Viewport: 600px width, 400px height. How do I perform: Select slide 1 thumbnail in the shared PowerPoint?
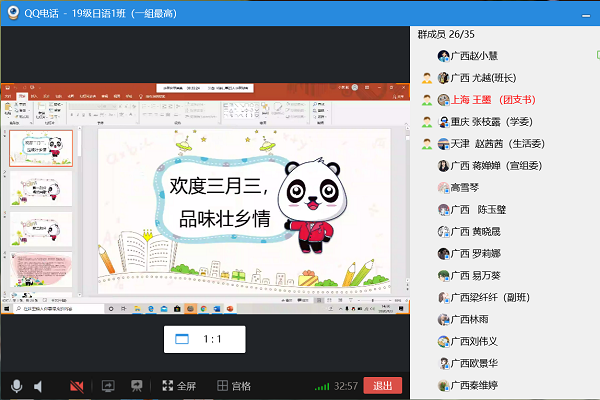[41, 148]
